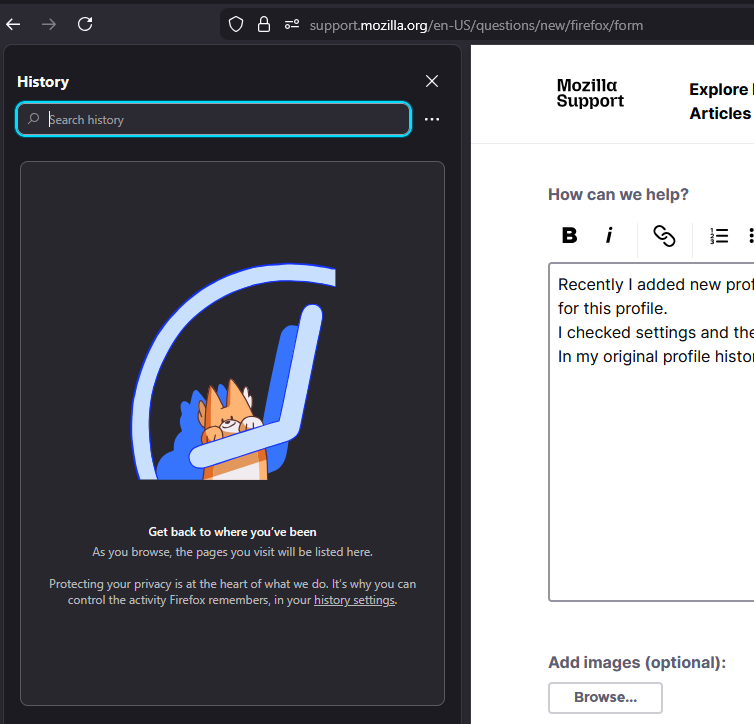Click the 'Get back to where you've been' text
Image resolution: width=754 pixels, height=724 pixels.
pos(232,532)
